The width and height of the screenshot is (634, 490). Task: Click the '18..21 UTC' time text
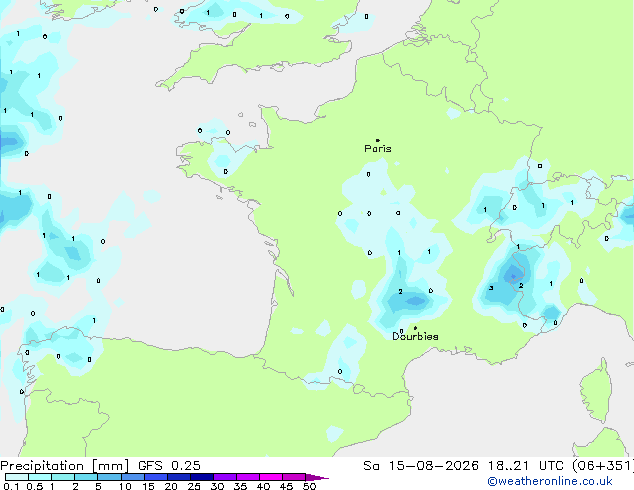[526, 466]
